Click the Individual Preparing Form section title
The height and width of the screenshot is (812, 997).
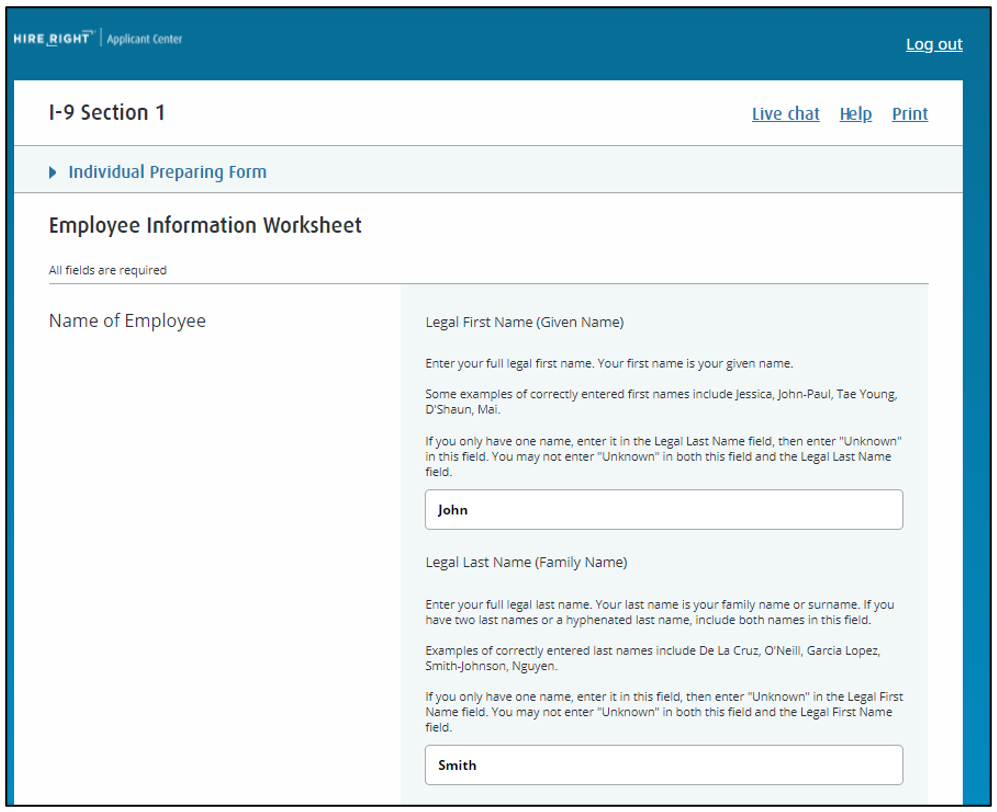click(167, 172)
